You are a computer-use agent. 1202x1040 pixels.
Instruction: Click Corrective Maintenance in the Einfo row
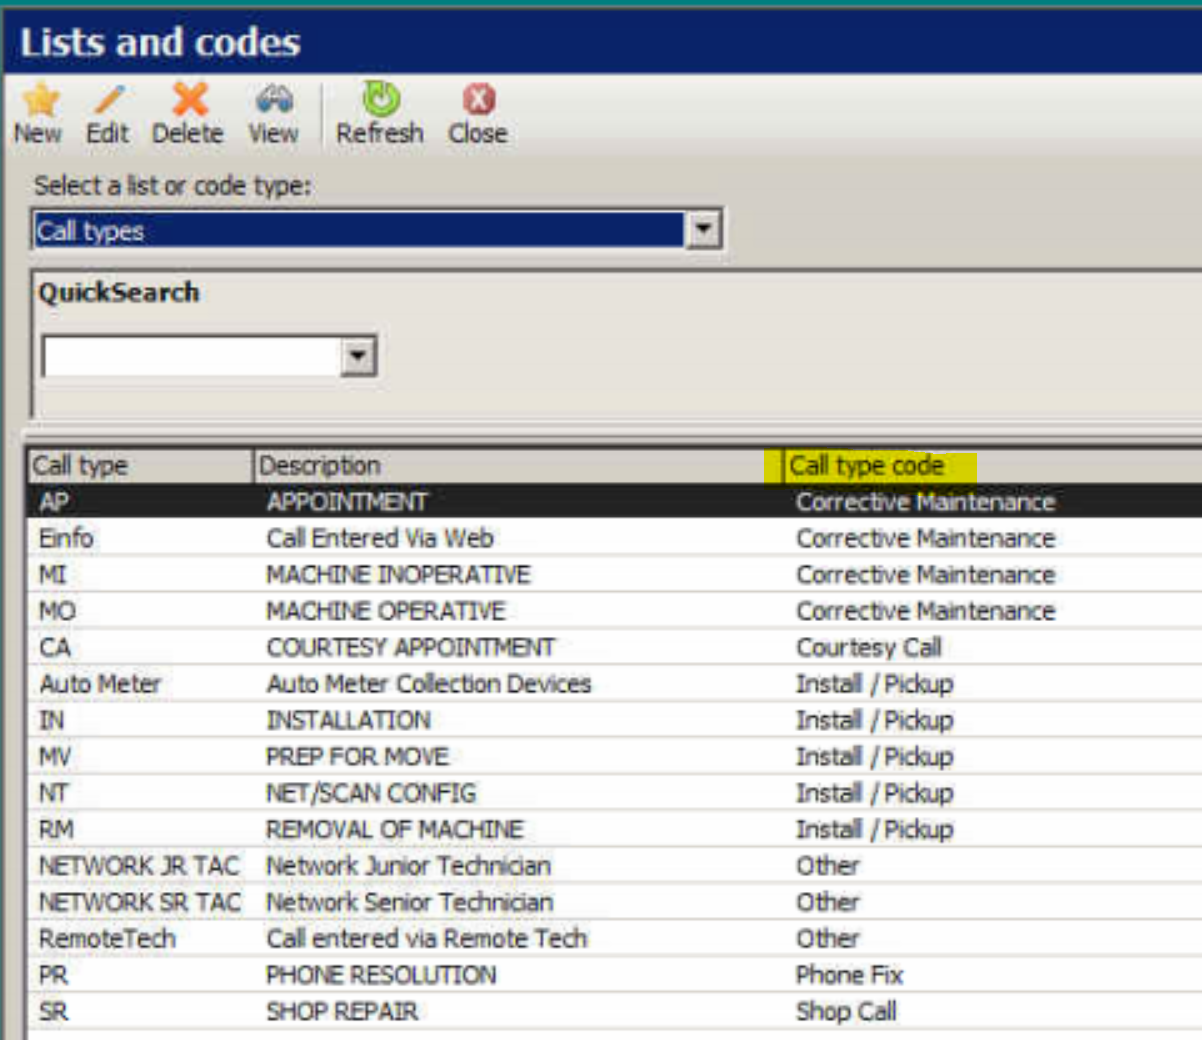pyautogui.click(x=926, y=538)
